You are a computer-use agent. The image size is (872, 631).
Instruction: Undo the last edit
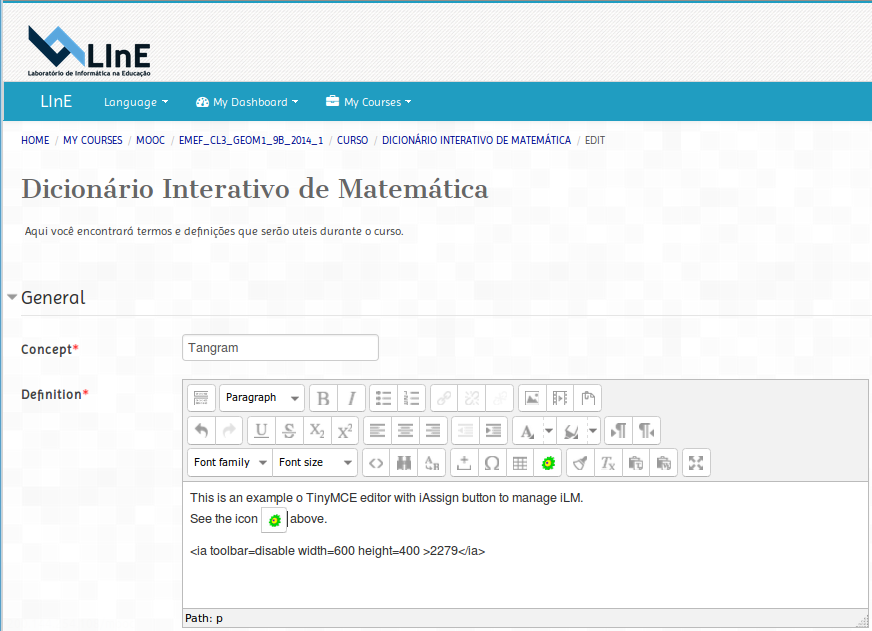click(x=201, y=430)
